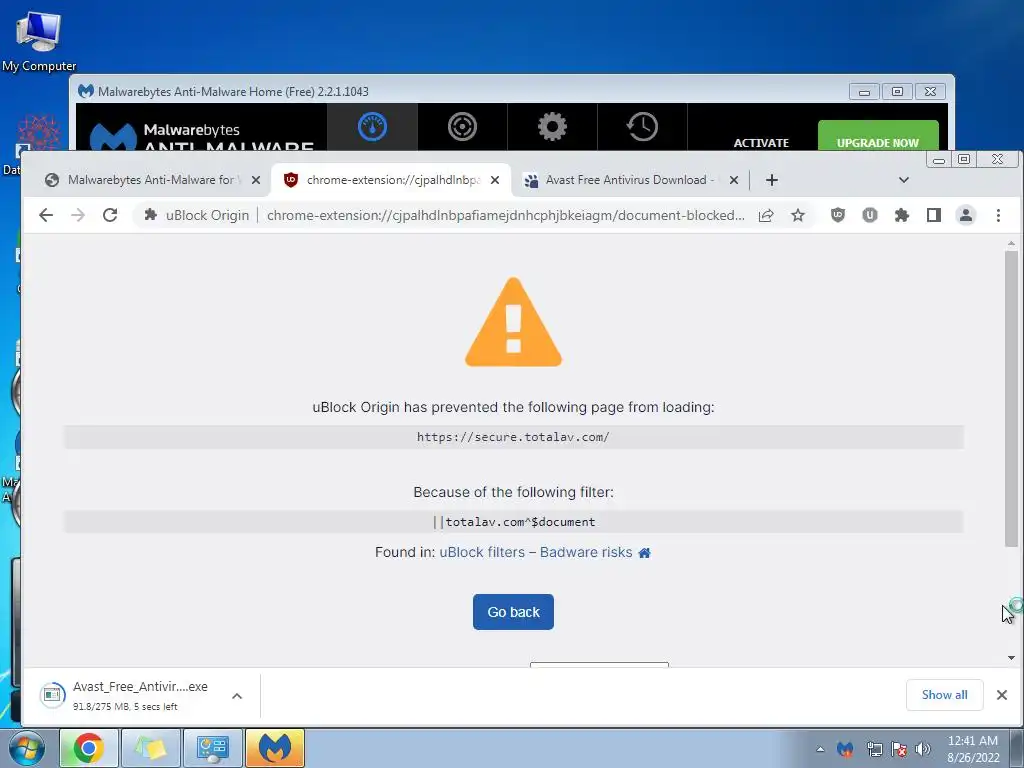Close the chrome-extension blocked tab
This screenshot has height=768, width=1024.
(495, 180)
